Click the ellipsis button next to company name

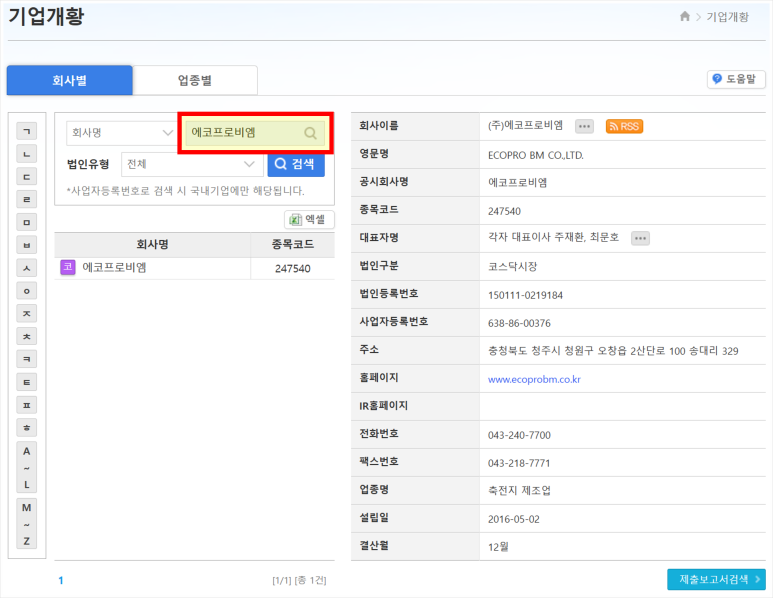tap(584, 126)
